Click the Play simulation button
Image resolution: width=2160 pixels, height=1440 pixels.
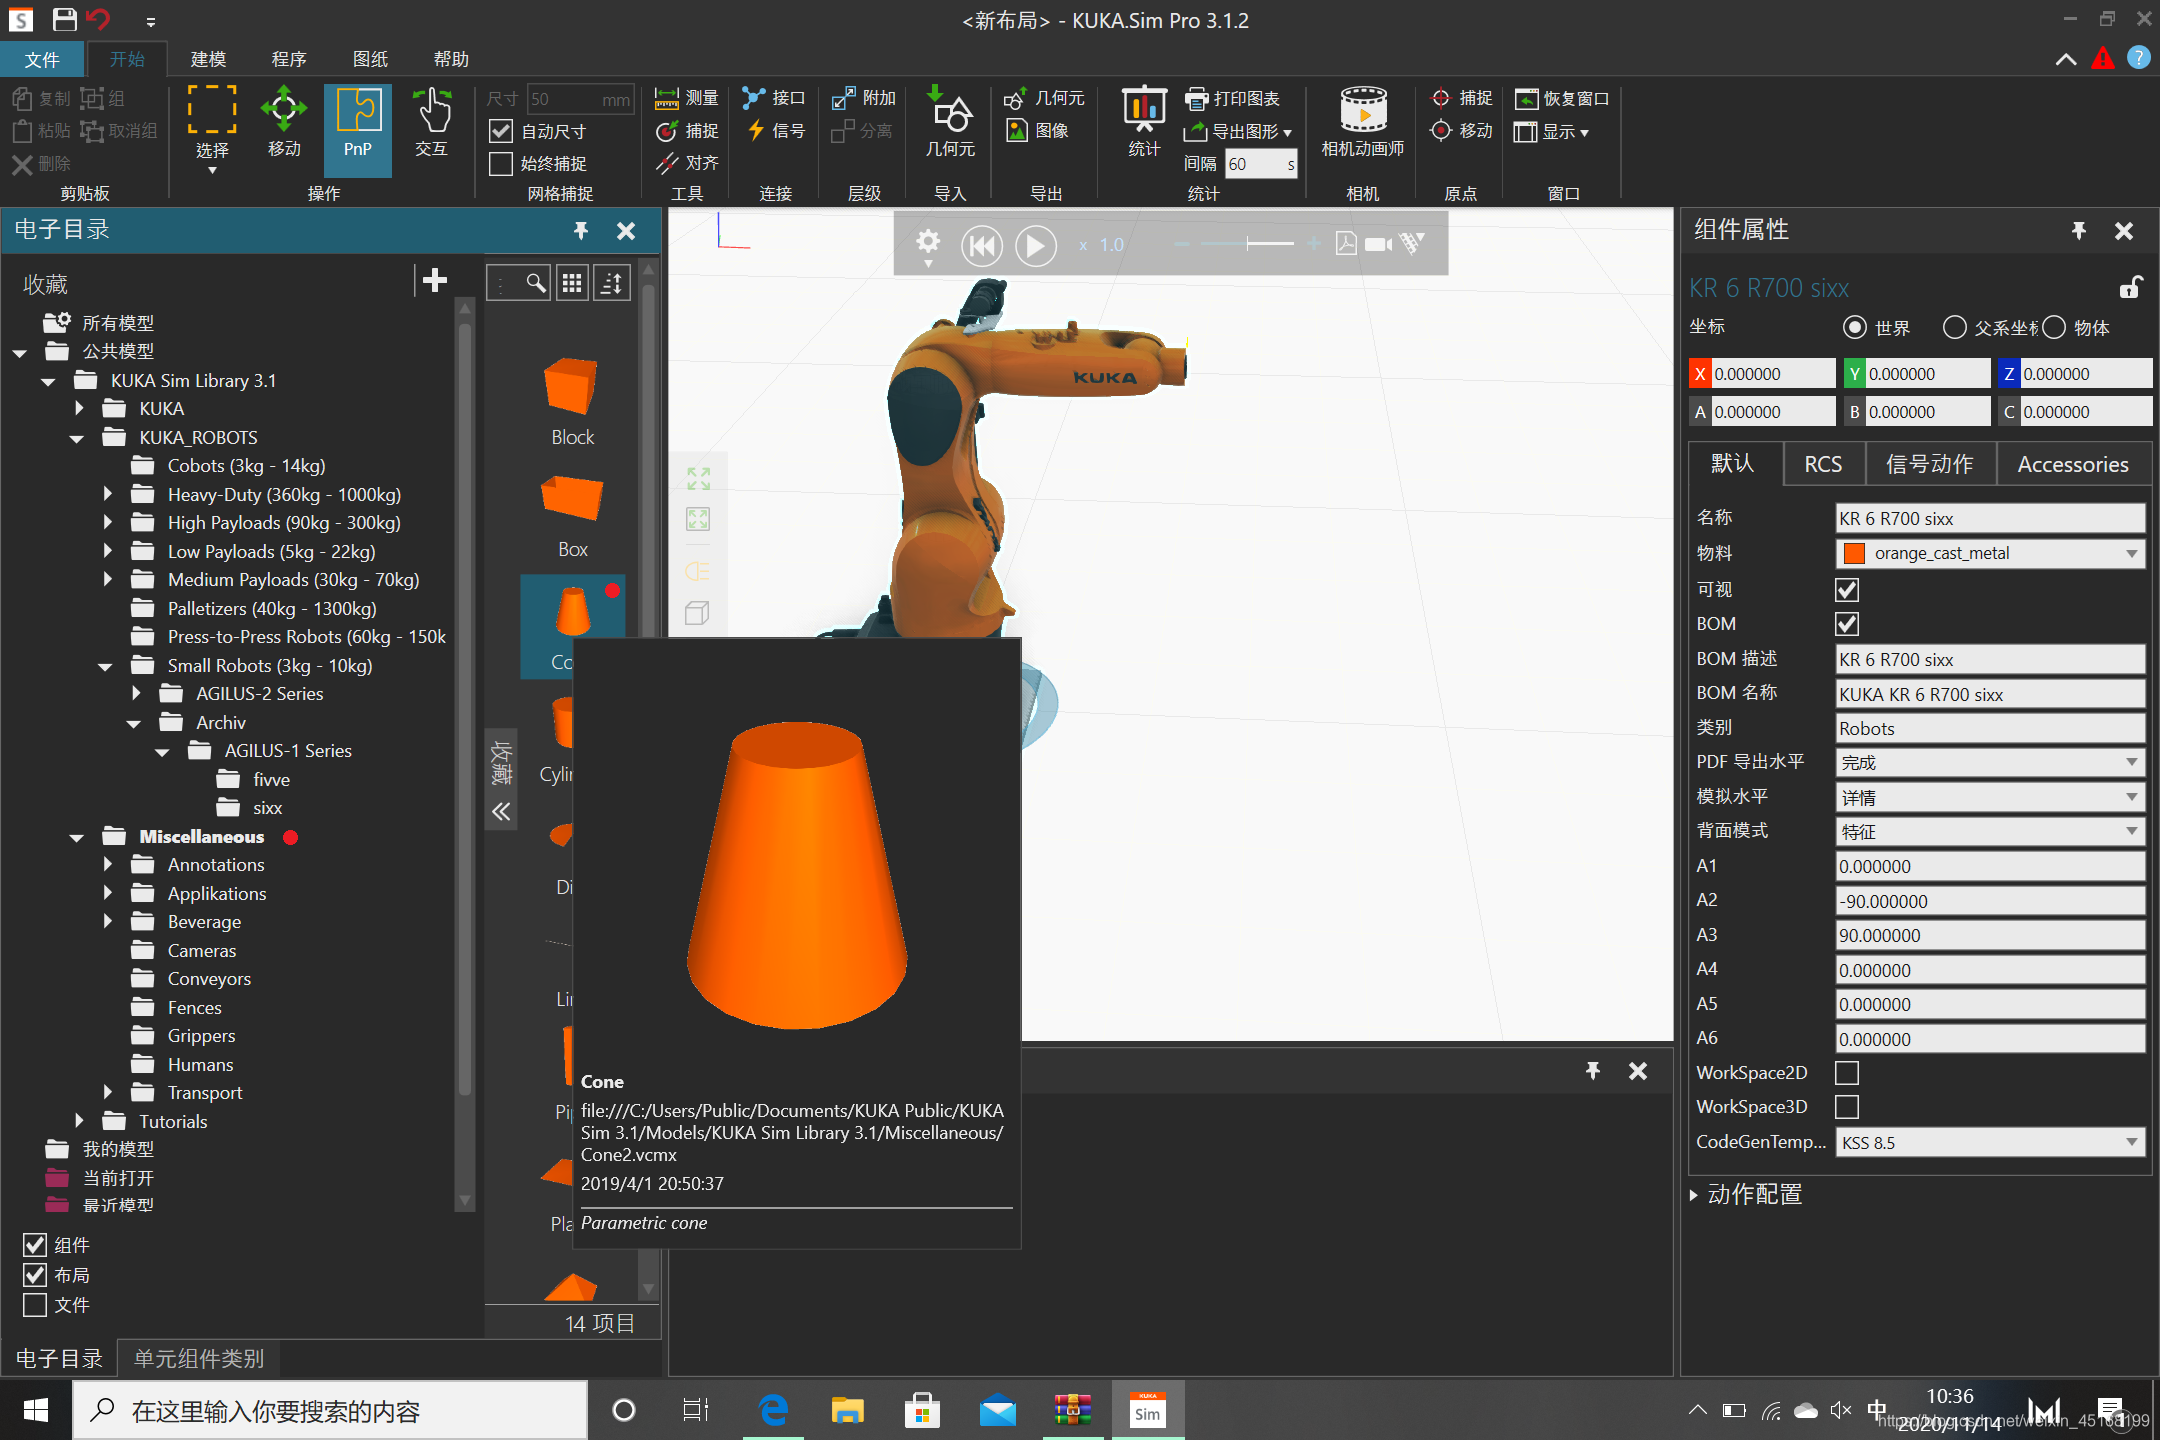[x=1035, y=244]
